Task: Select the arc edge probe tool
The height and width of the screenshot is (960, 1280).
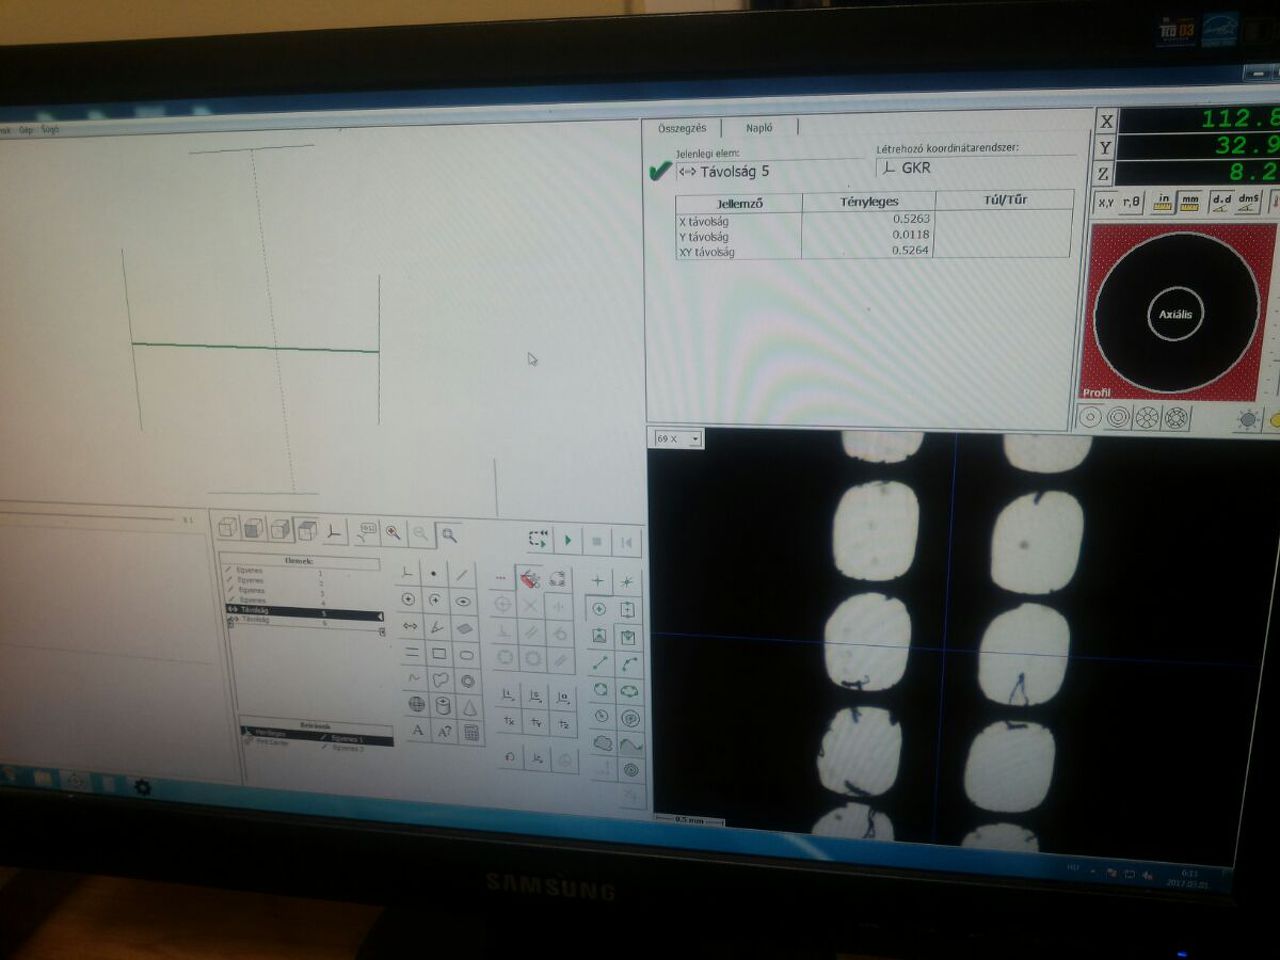Action: coord(629,664)
